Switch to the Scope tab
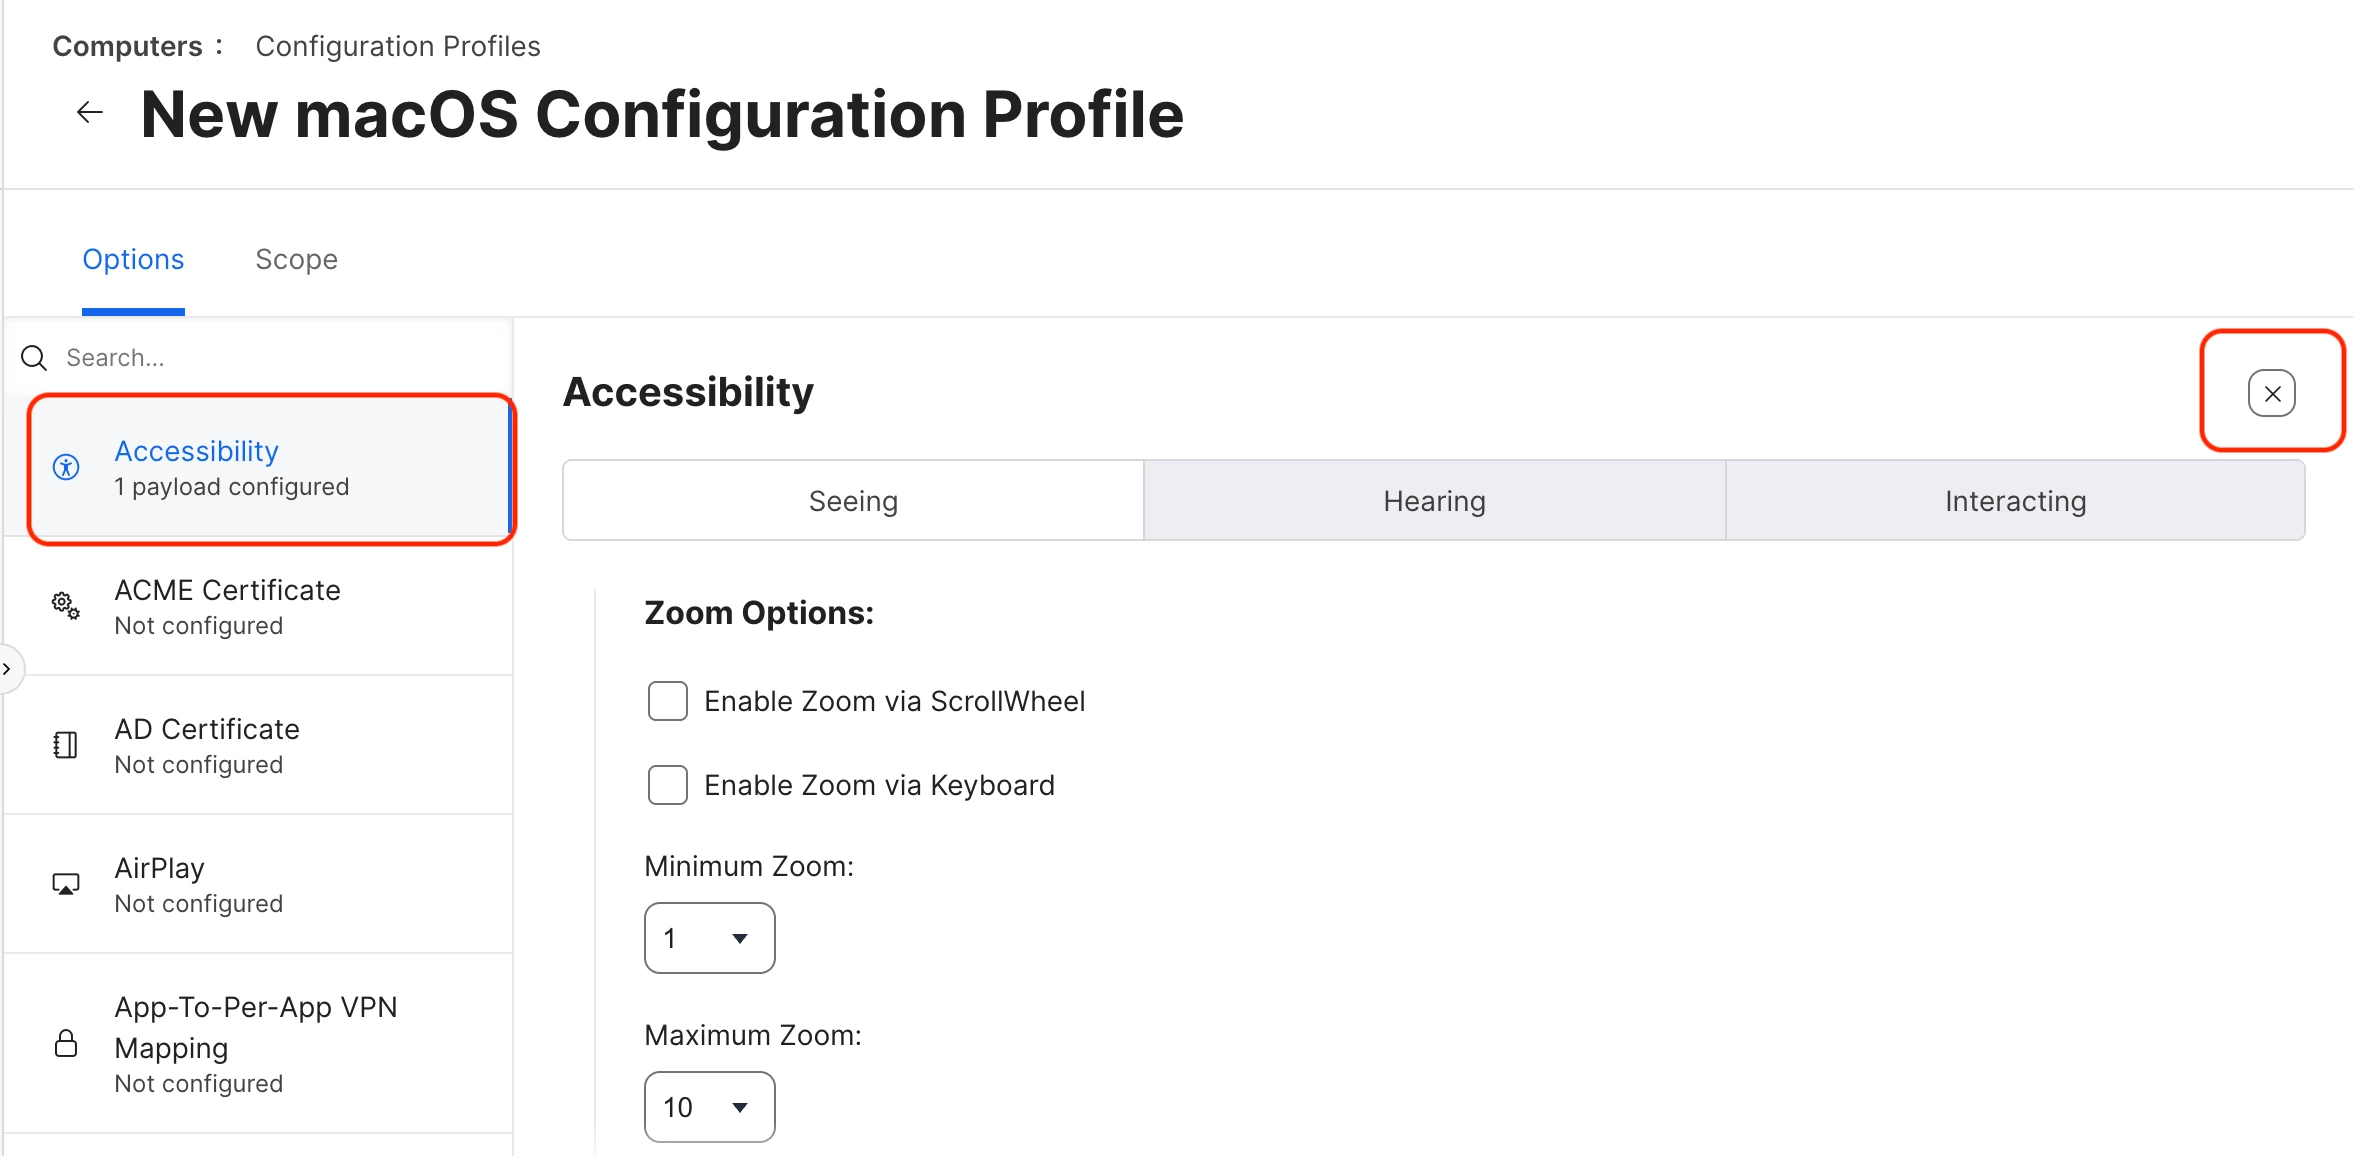This screenshot has width=2354, height=1156. pos(296,260)
